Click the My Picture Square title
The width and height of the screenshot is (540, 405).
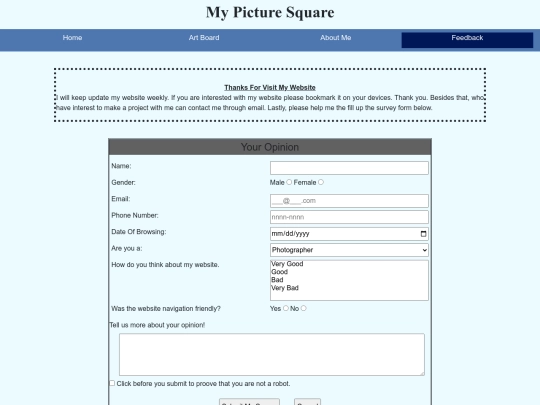click(270, 12)
